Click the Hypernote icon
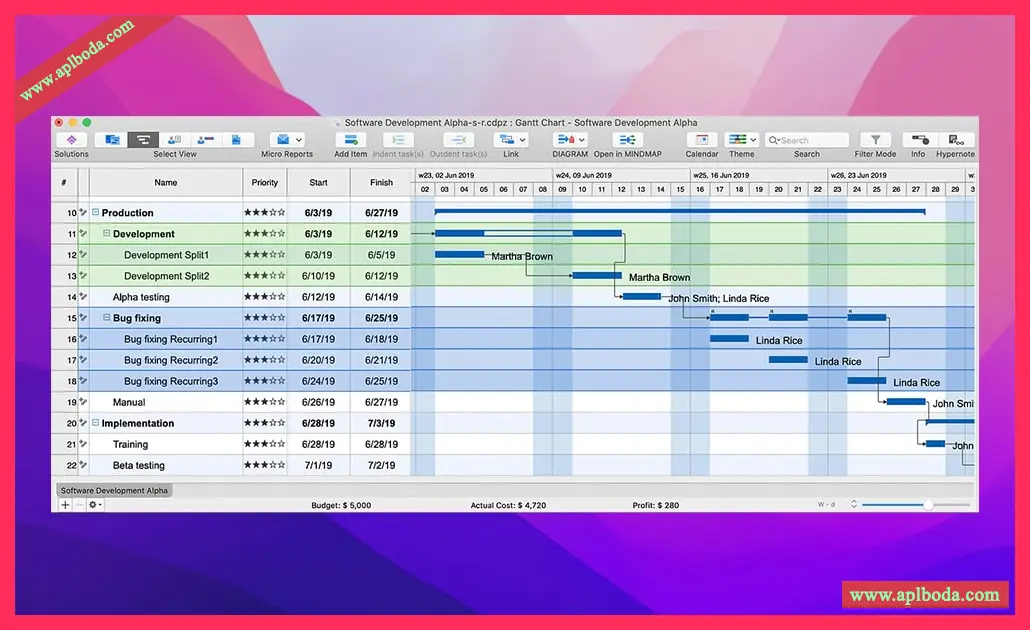The width and height of the screenshot is (1030, 630). (956, 140)
